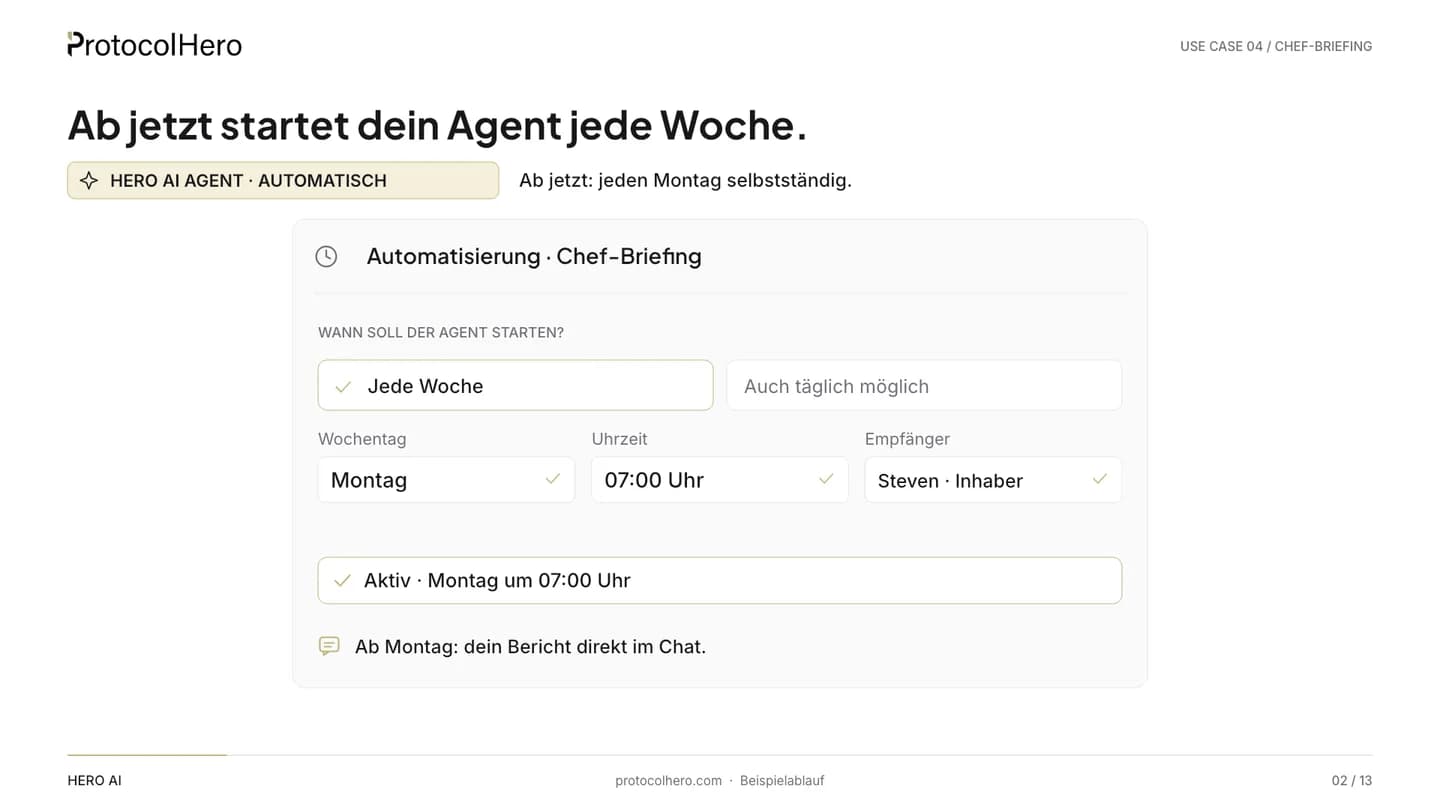This screenshot has height=810, width=1440.
Task: Click the Use Case 04 Chef-Briefing header label
Action: [x=1276, y=46]
